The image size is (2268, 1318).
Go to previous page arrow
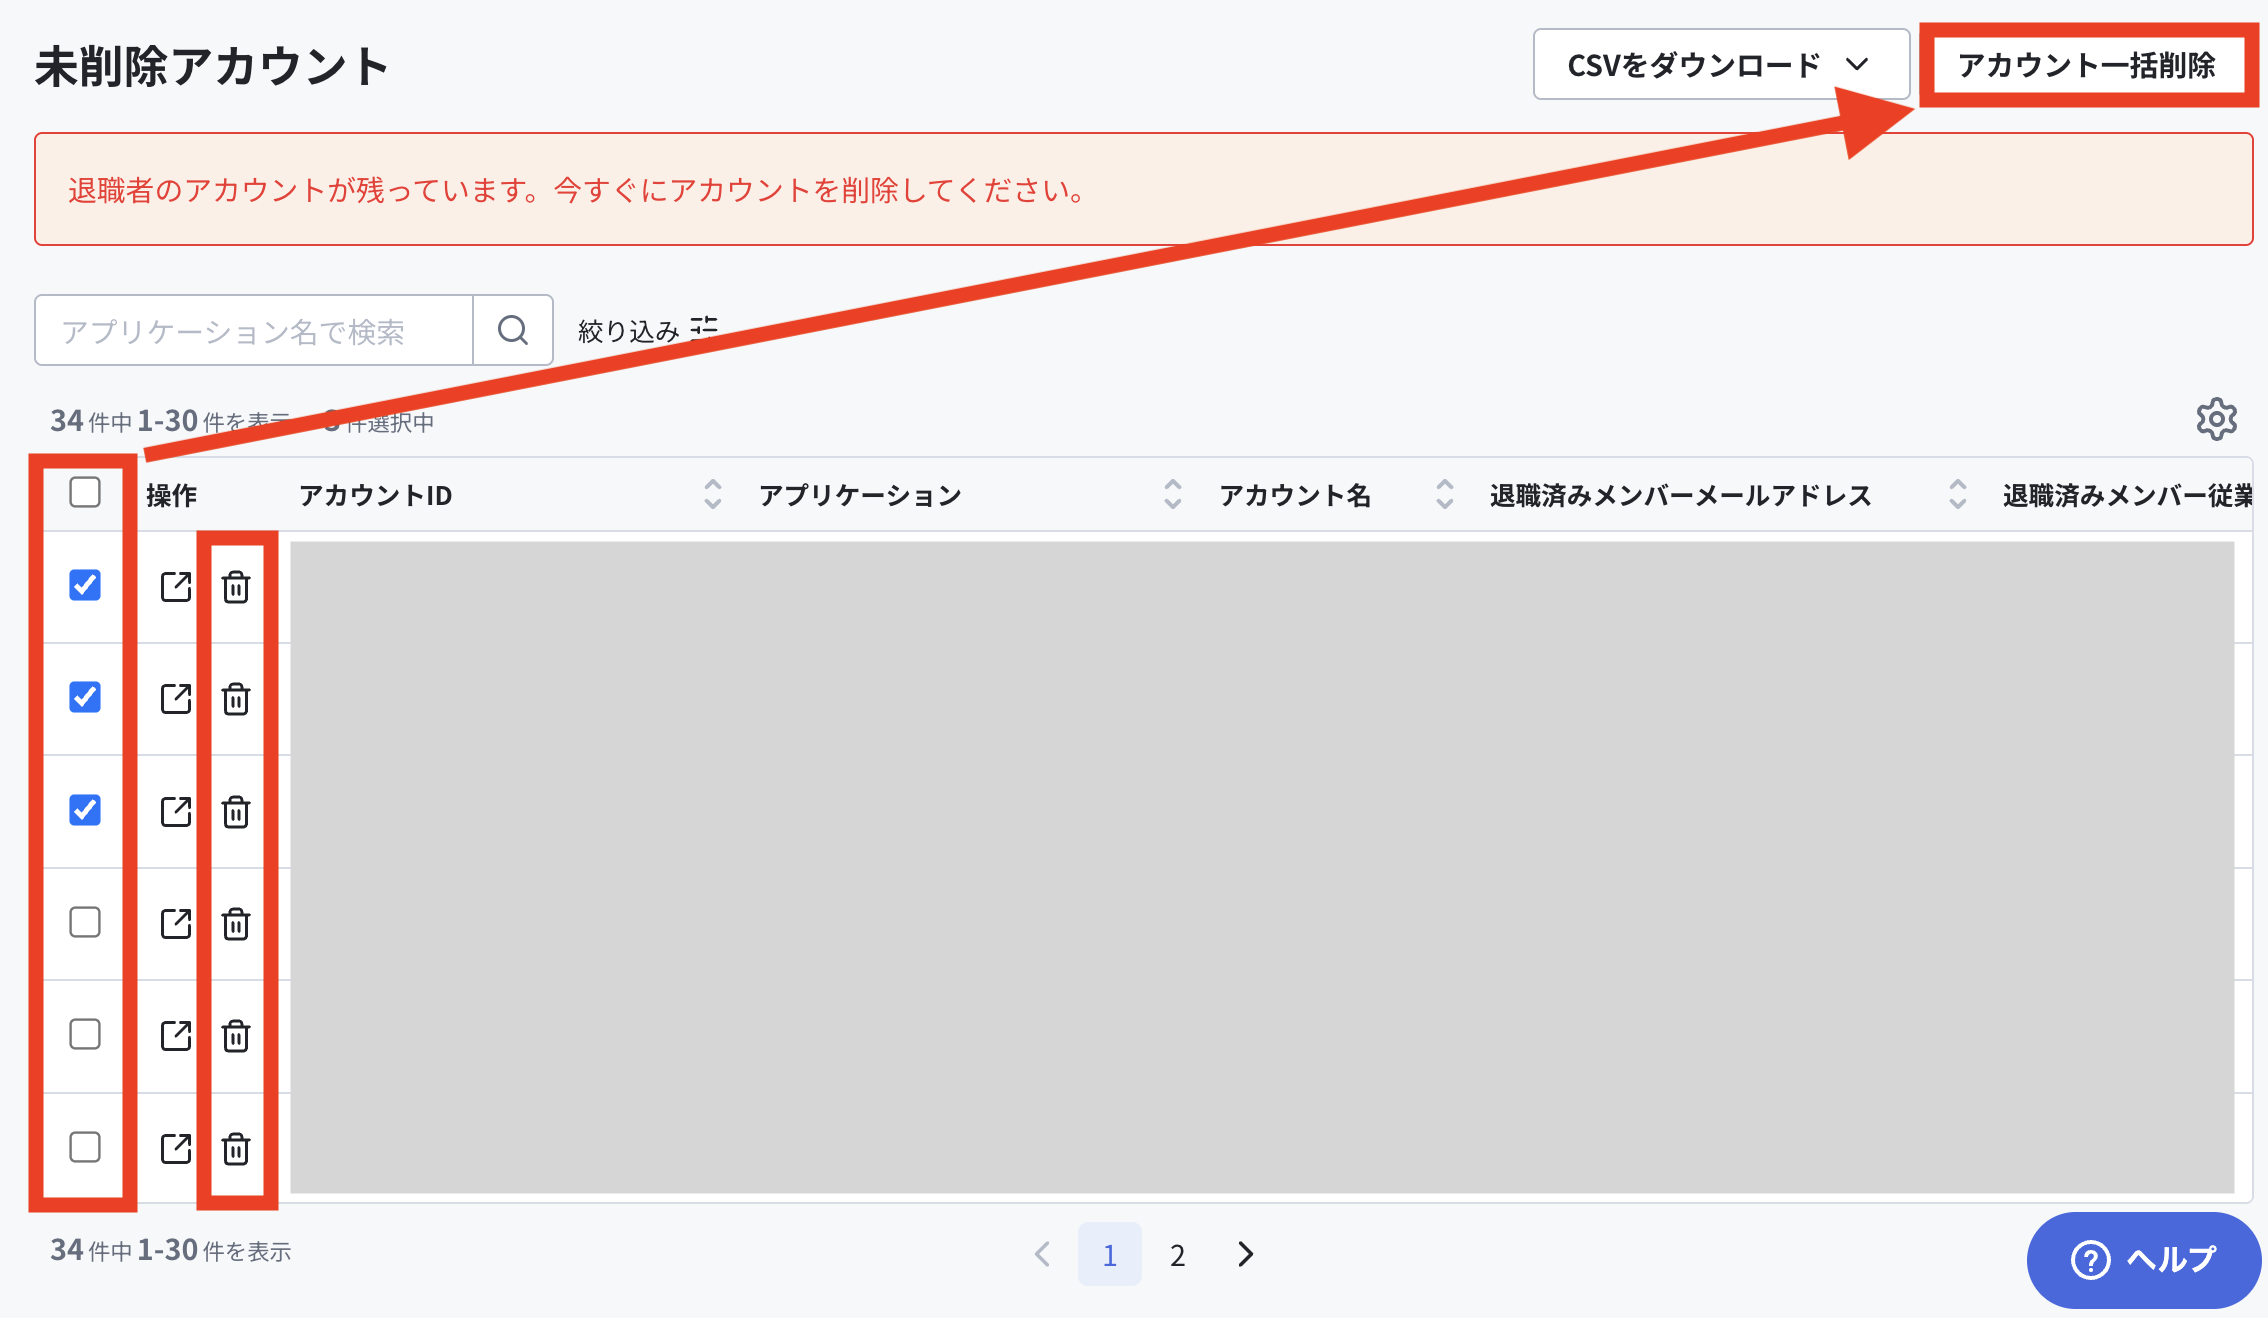pyautogui.click(x=1042, y=1254)
